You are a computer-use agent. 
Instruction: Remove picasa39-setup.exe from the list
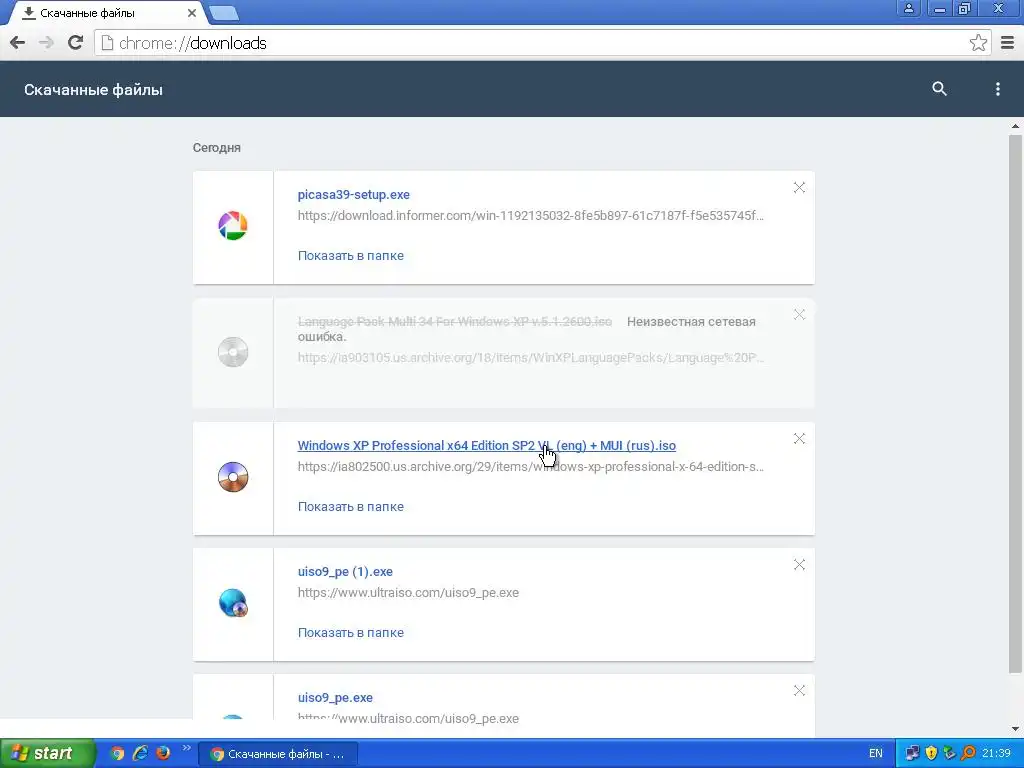(x=799, y=187)
